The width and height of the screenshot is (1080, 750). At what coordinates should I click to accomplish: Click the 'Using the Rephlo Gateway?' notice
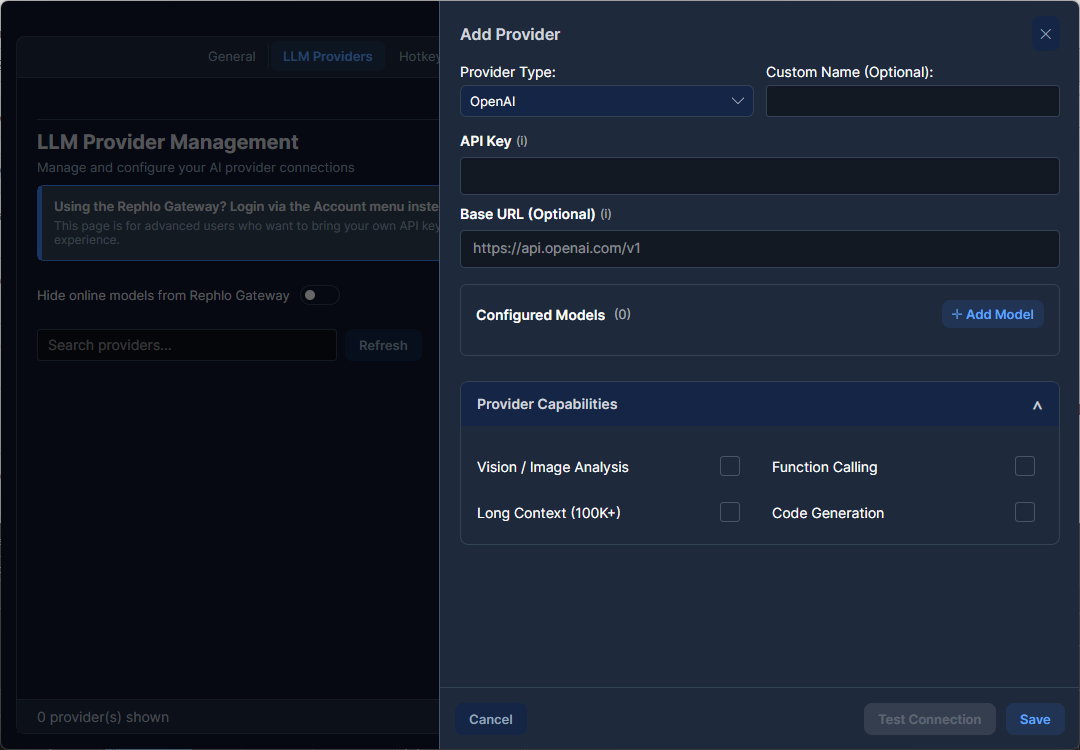(x=238, y=223)
